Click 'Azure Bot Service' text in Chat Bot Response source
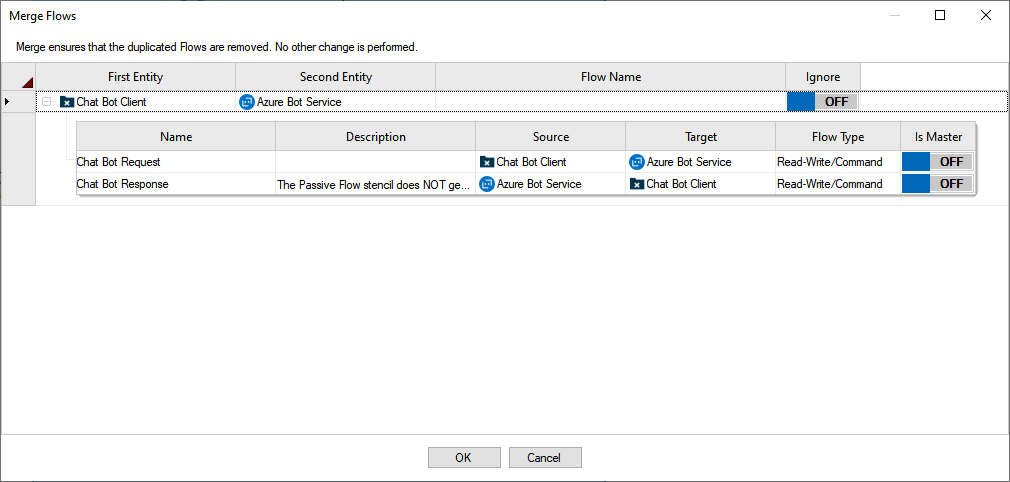Screen dimensions: 1010x482 coord(539,184)
